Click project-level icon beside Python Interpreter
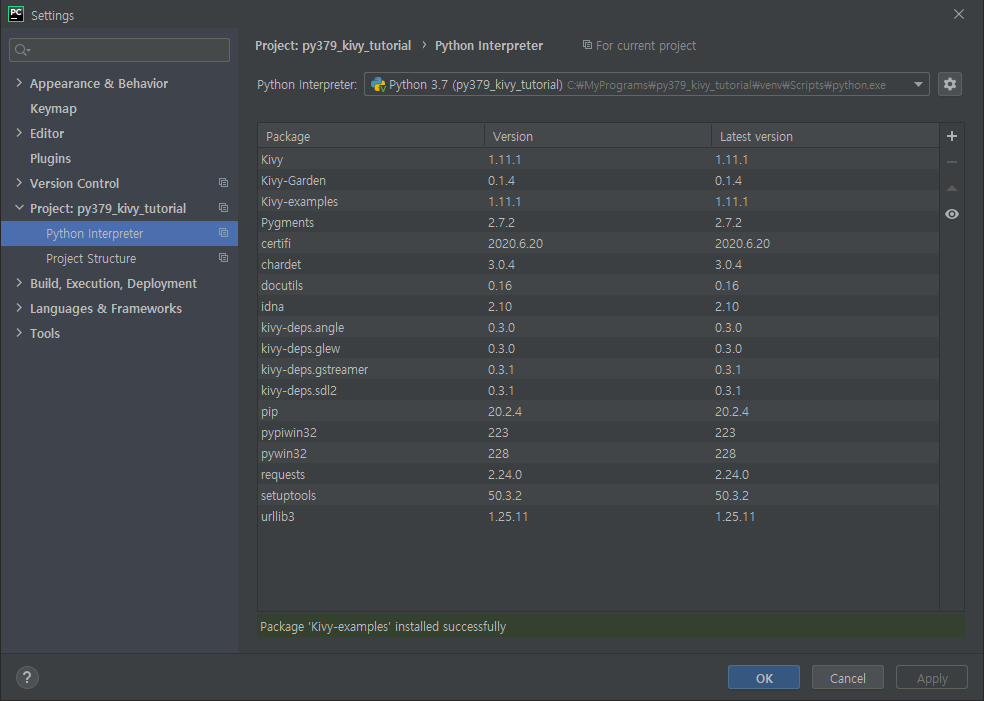Viewport: 984px width, 701px height. click(223, 233)
